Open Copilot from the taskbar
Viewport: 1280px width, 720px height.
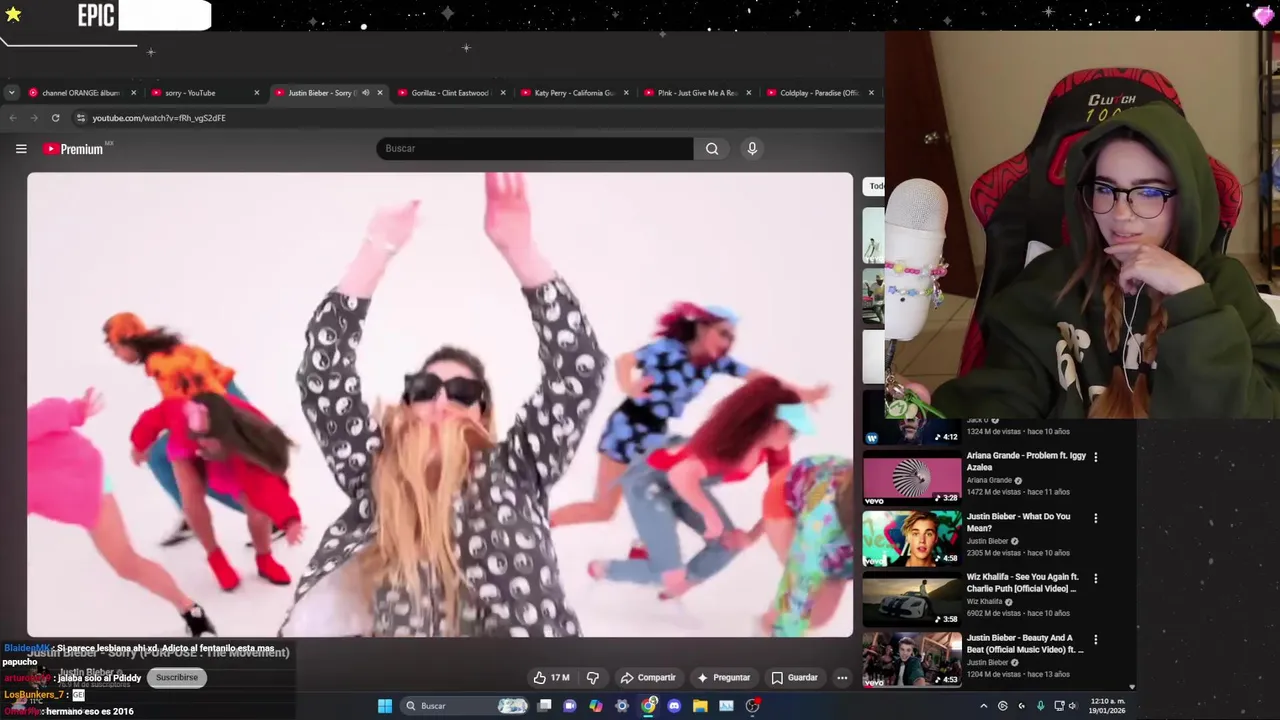pyautogui.click(x=596, y=706)
